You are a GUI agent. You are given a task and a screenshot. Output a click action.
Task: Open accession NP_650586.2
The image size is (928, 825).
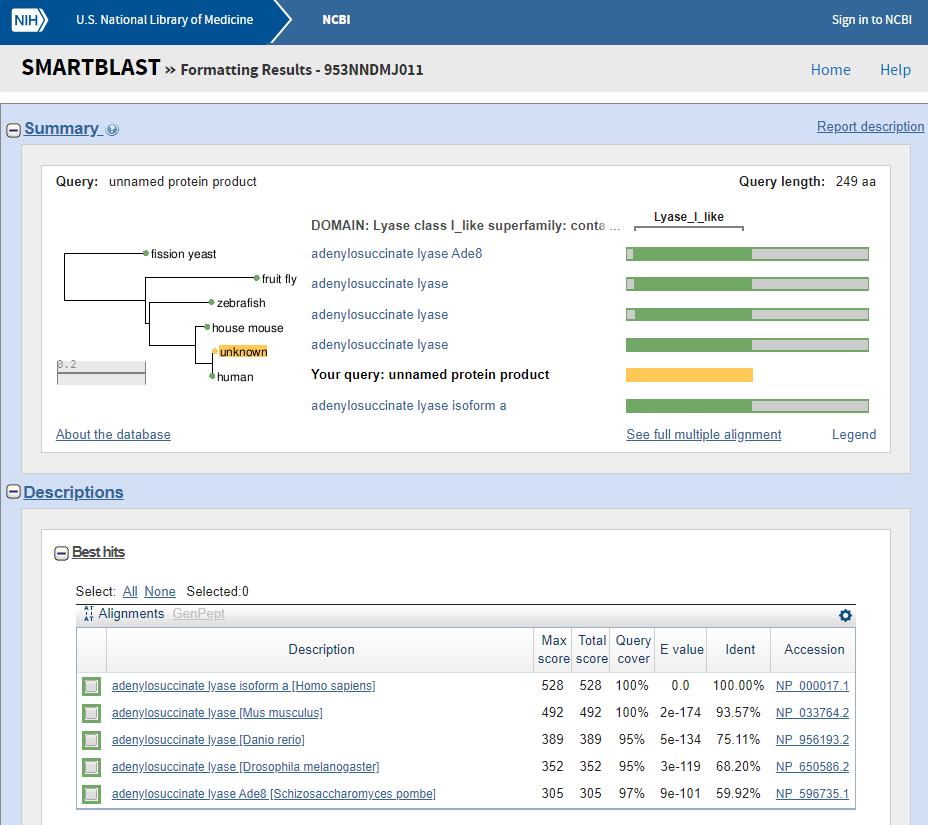(812, 767)
